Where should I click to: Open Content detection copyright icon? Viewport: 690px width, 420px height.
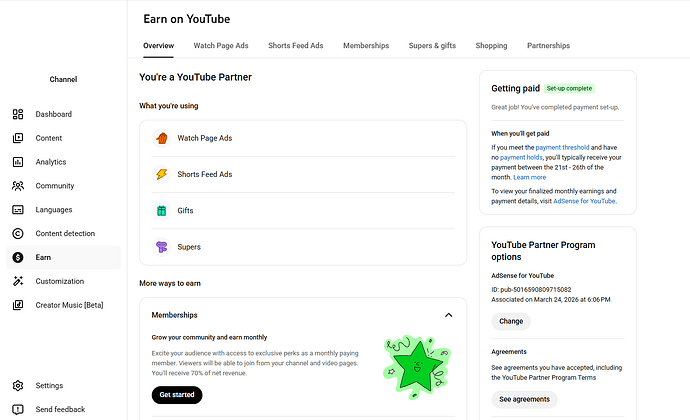18,233
